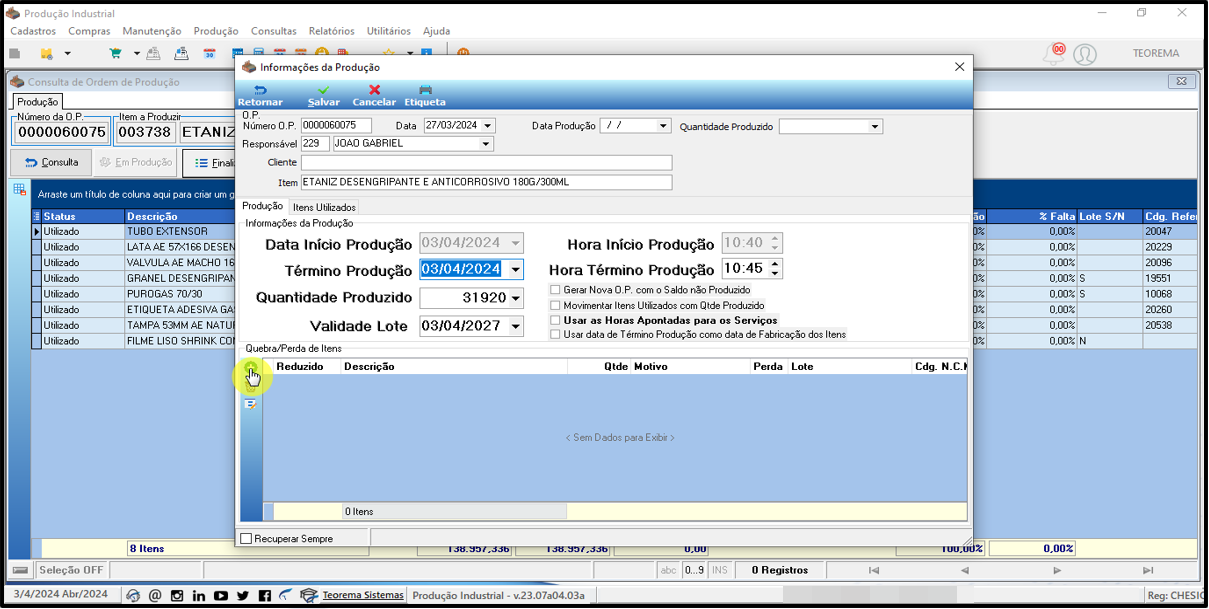Open the Etiqueta printer icon
Screen dimensions: 1209x609
pos(425,90)
